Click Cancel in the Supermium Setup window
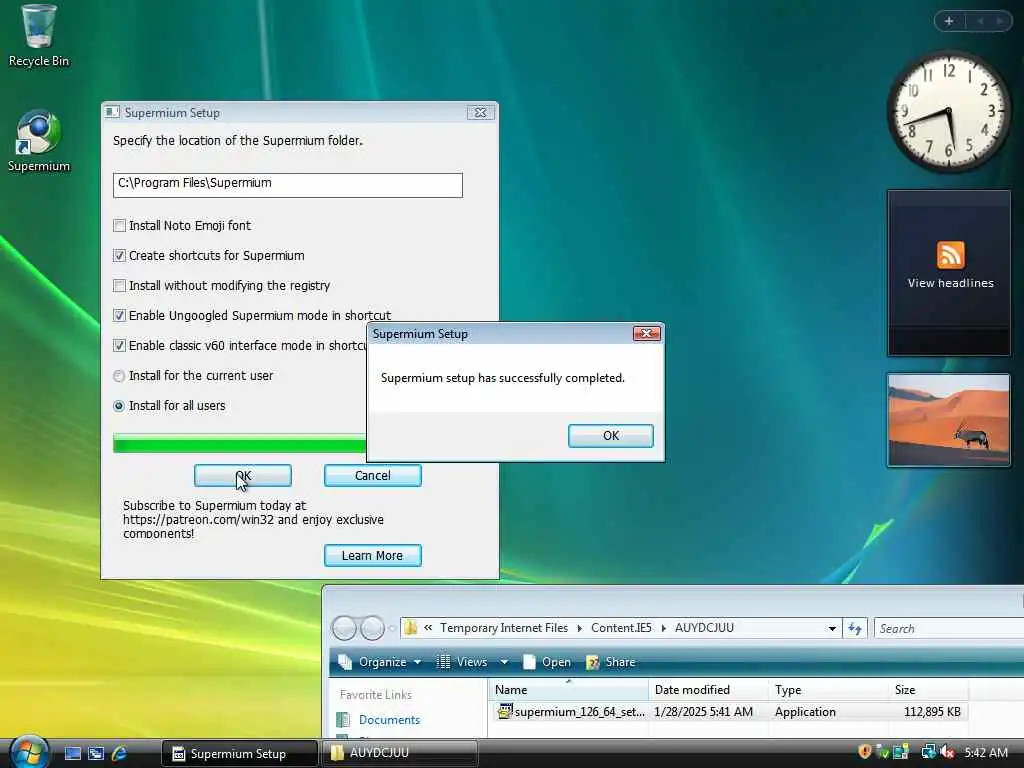 click(372, 475)
